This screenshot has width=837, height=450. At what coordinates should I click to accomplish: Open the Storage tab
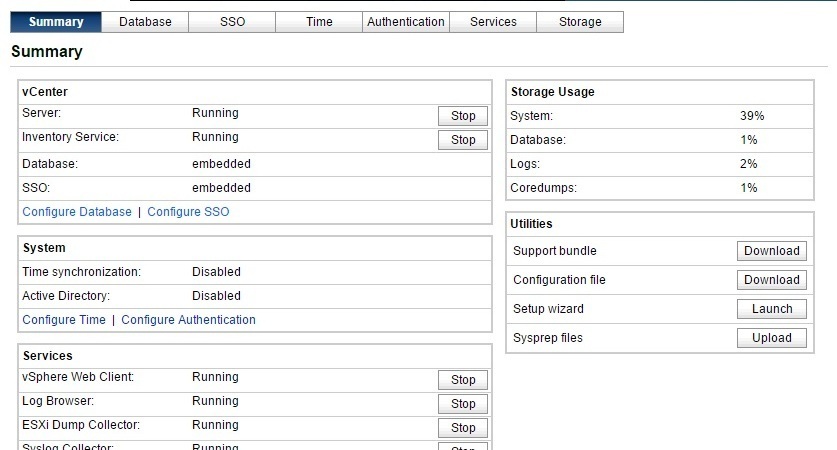[x=580, y=22]
